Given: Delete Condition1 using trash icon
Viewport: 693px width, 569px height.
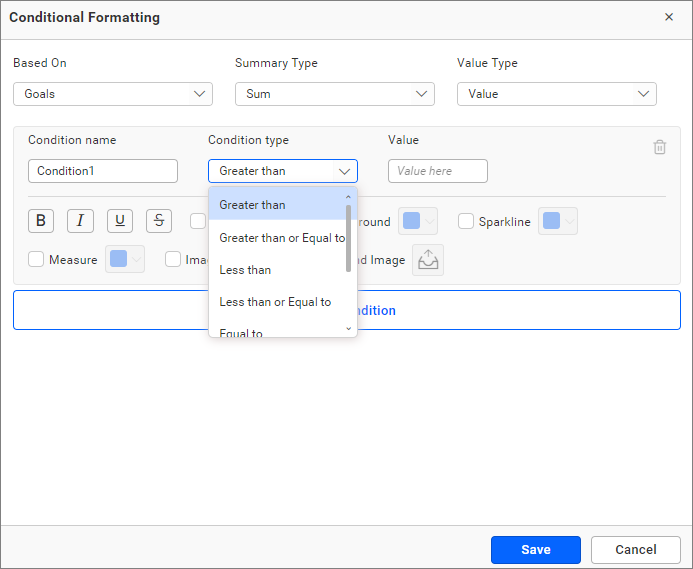Looking at the screenshot, I should (x=660, y=147).
